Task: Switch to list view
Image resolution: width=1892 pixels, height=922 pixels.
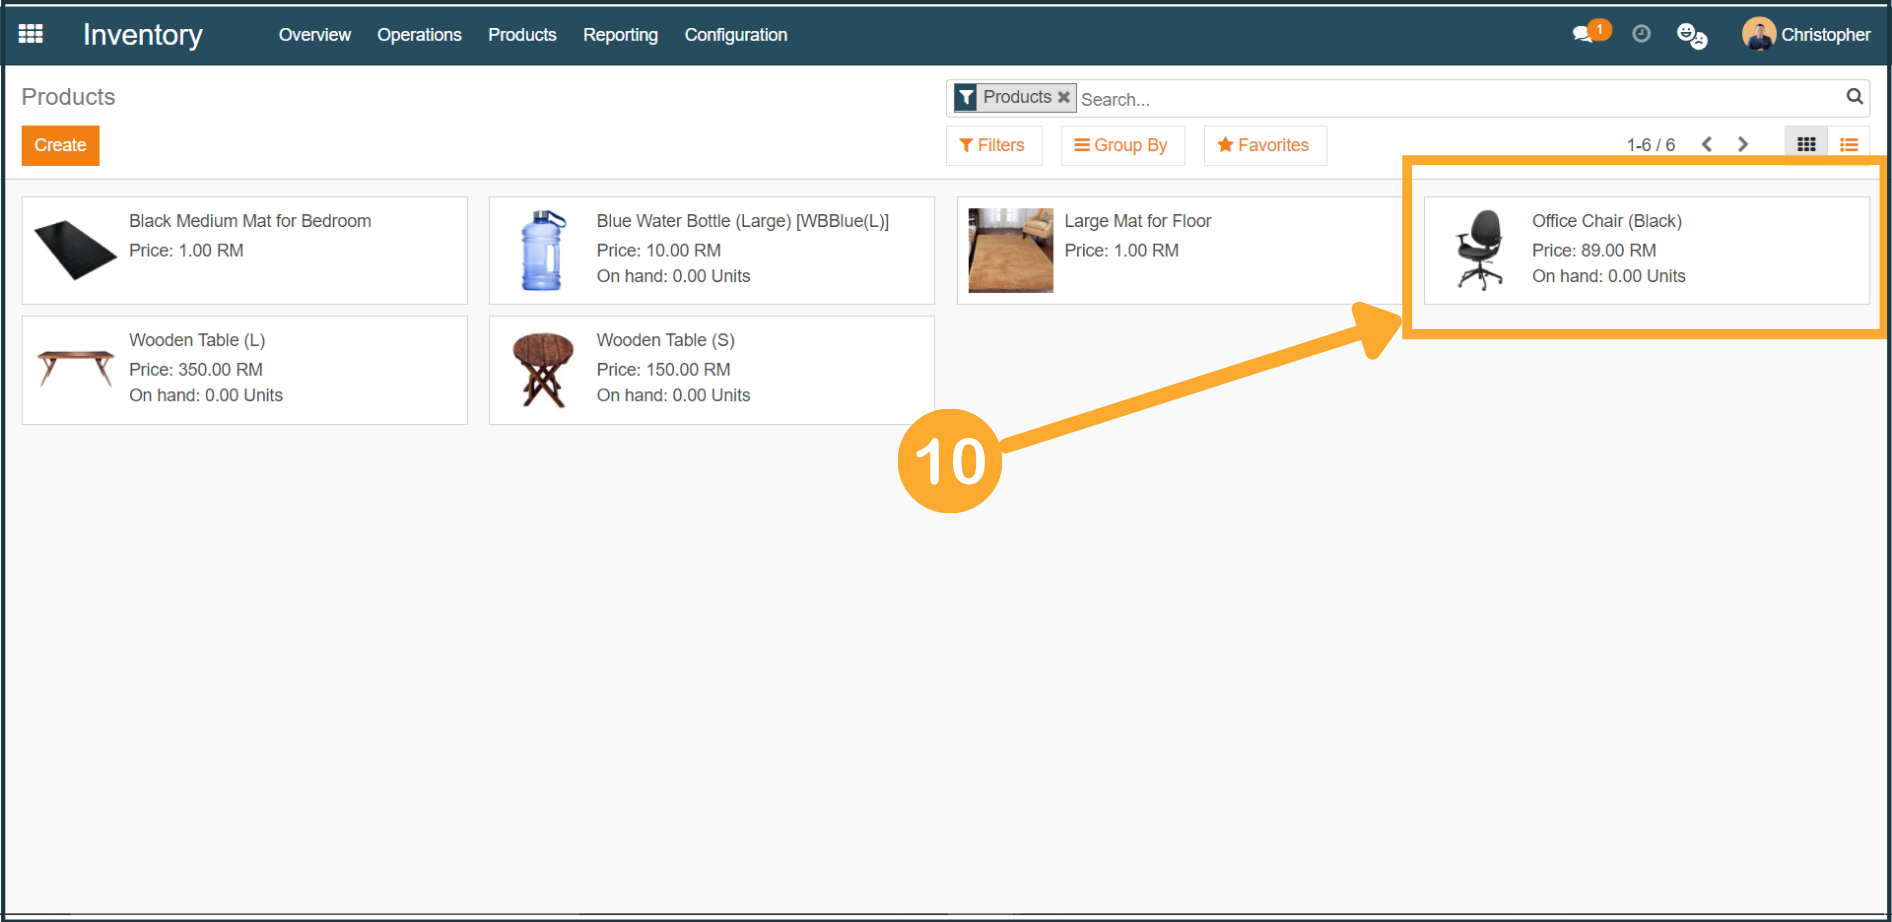Action: (x=1848, y=145)
